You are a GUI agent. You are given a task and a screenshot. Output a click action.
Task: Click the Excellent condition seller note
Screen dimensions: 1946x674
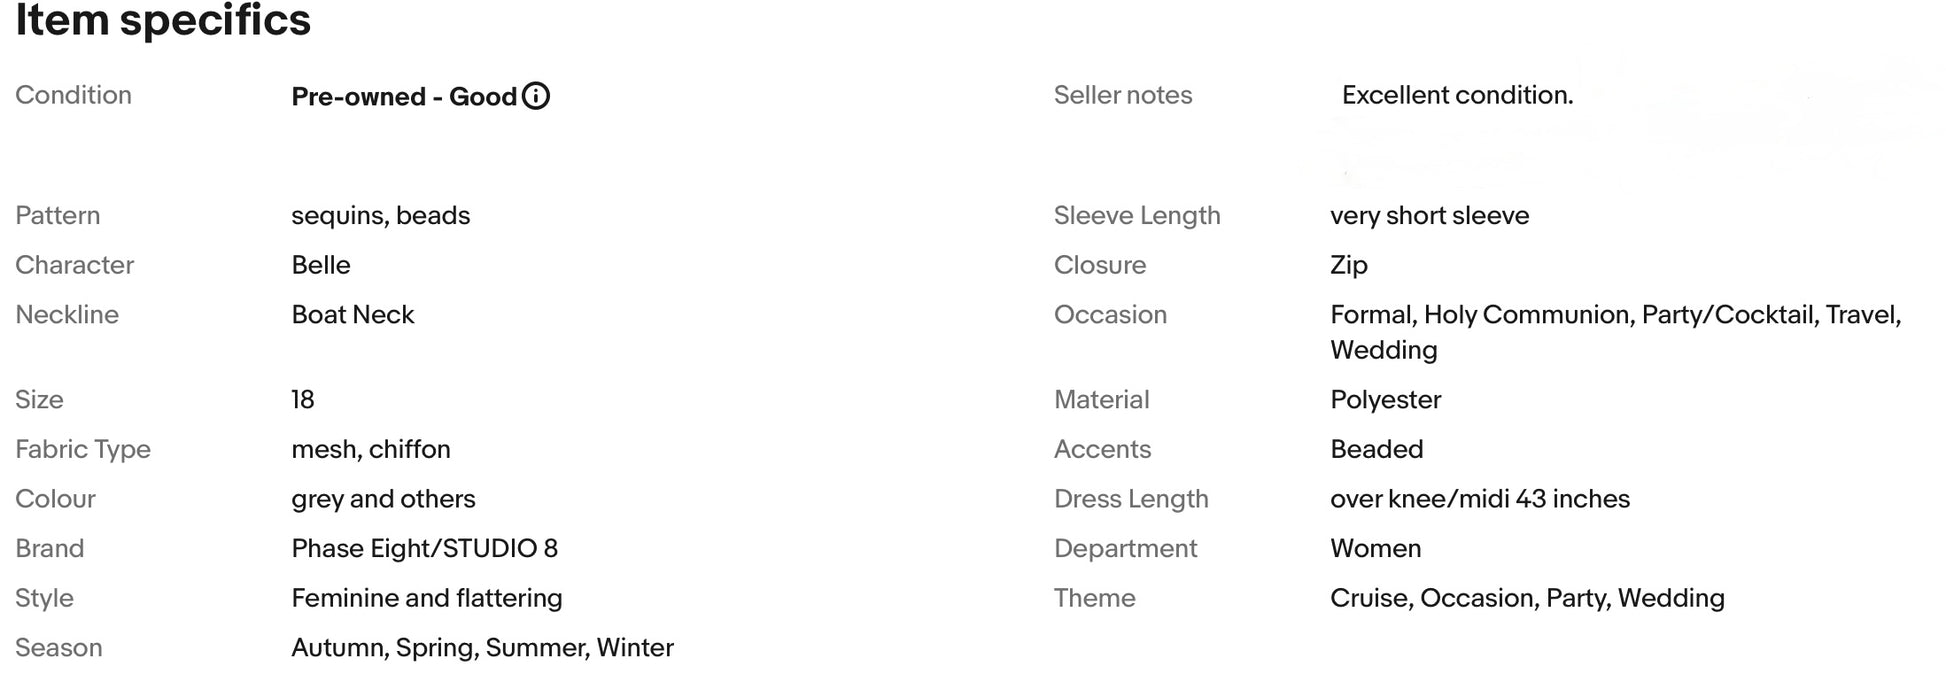(1457, 95)
